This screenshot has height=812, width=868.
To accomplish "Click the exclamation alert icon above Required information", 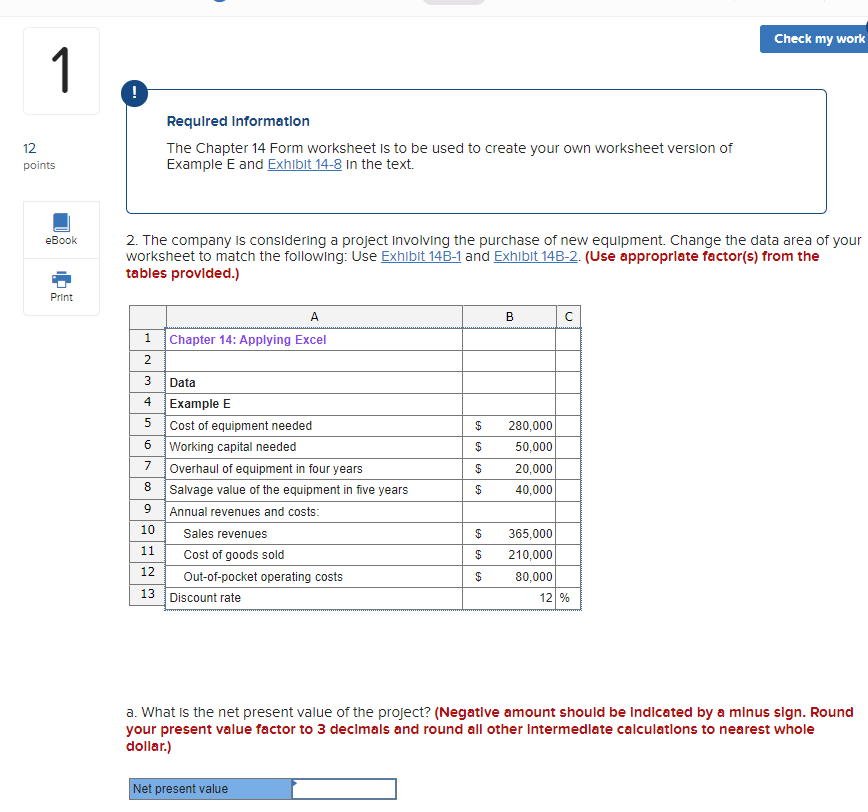I will click(x=134, y=93).
